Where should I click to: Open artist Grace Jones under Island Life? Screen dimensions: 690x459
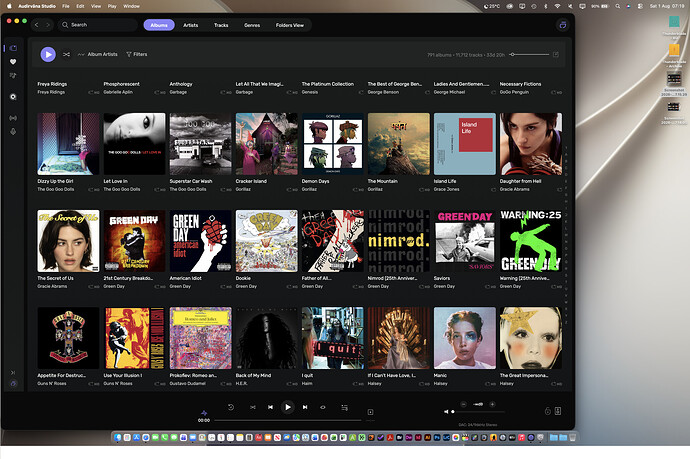point(447,189)
